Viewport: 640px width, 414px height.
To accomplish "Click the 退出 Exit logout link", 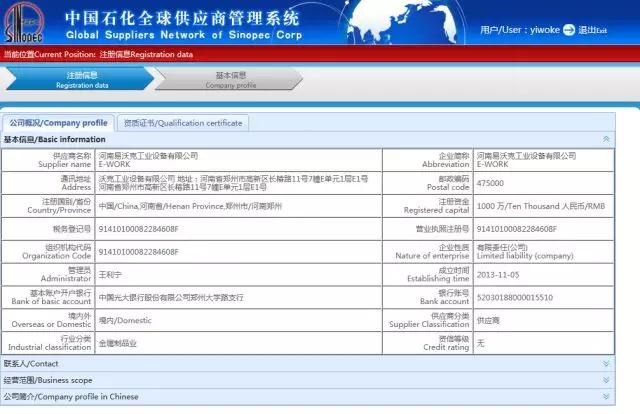I will pyautogui.click(x=592, y=31).
